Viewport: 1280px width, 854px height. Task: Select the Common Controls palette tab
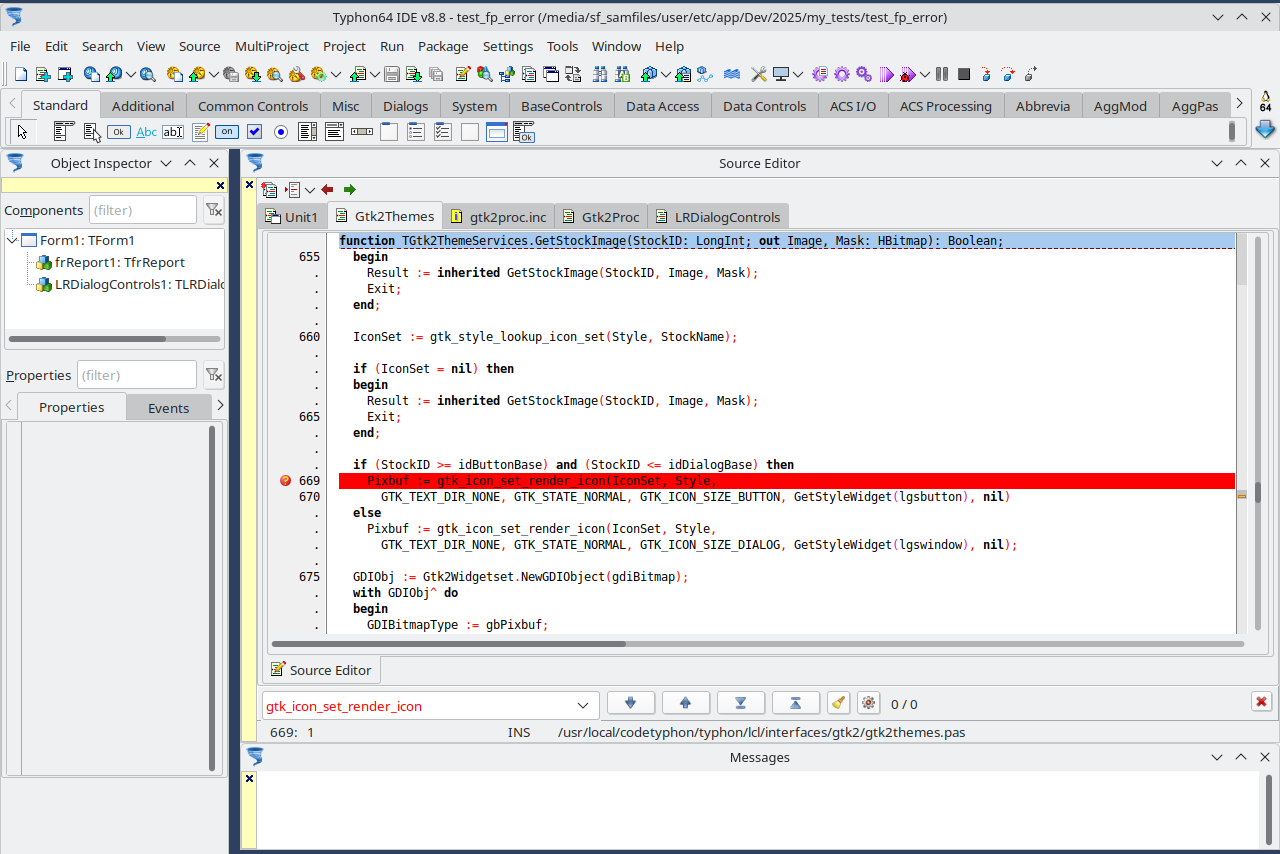253,106
